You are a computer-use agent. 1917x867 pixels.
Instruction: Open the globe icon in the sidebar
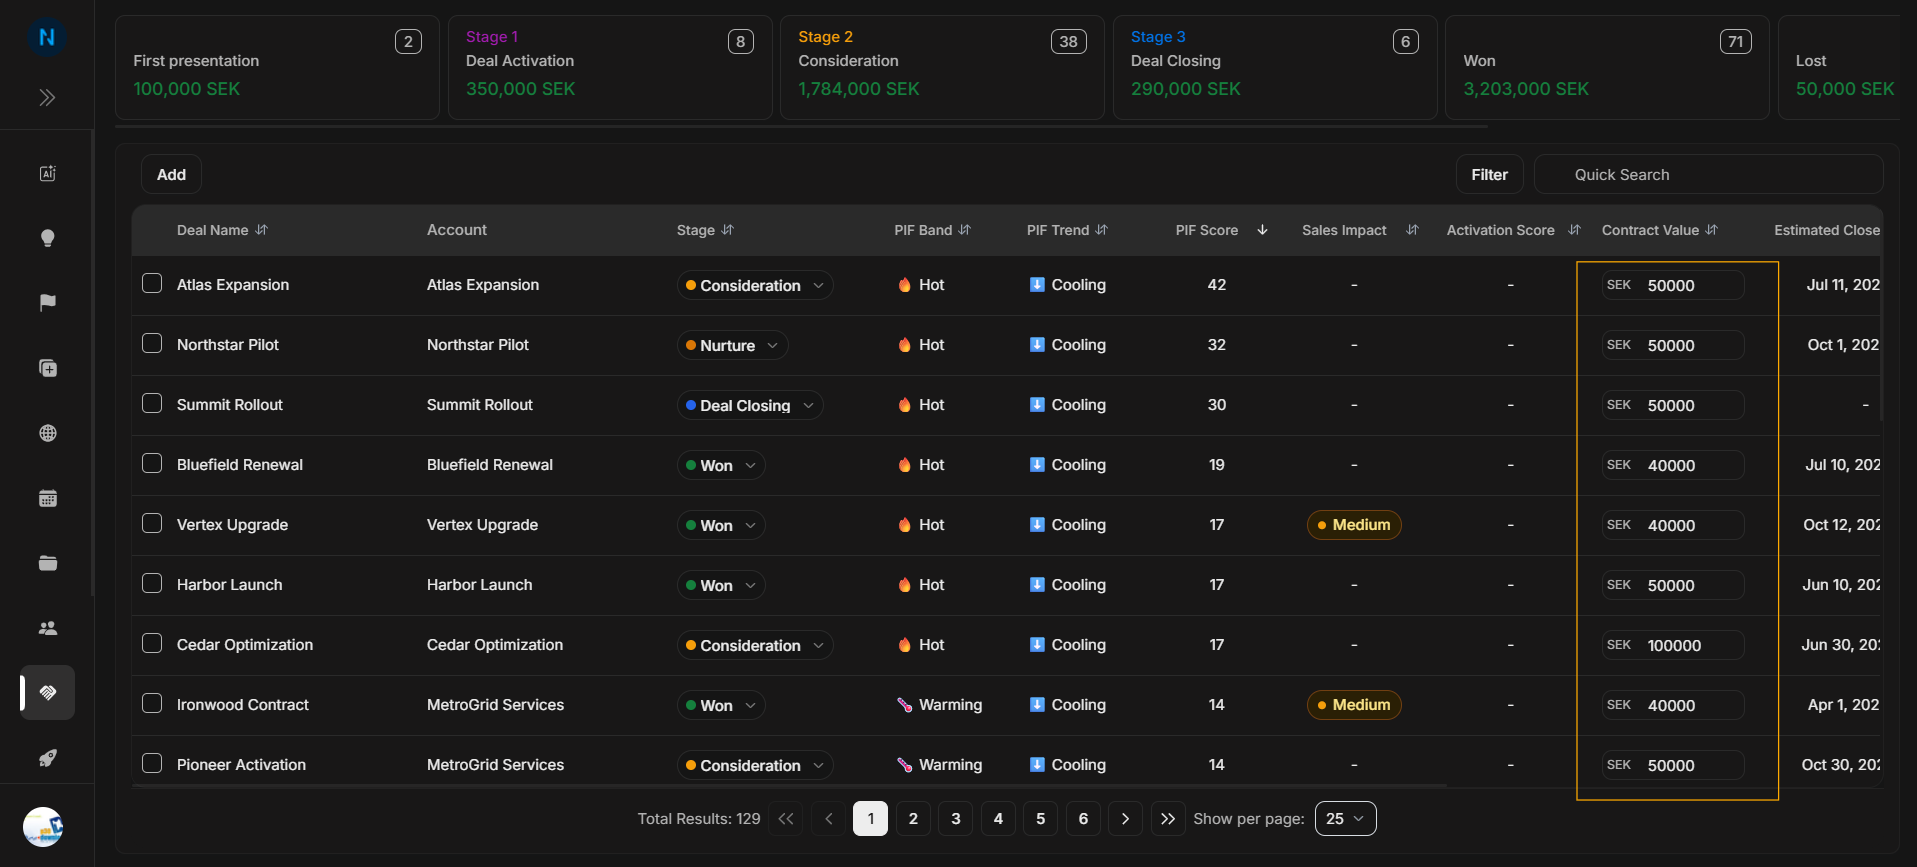(47, 433)
